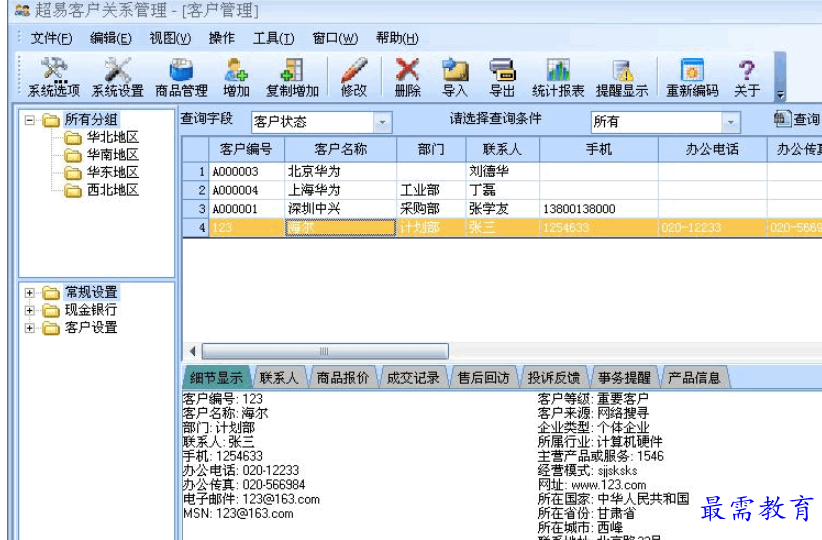Click customer code cell A000004
This screenshot has width=822, height=540.
pos(246,190)
